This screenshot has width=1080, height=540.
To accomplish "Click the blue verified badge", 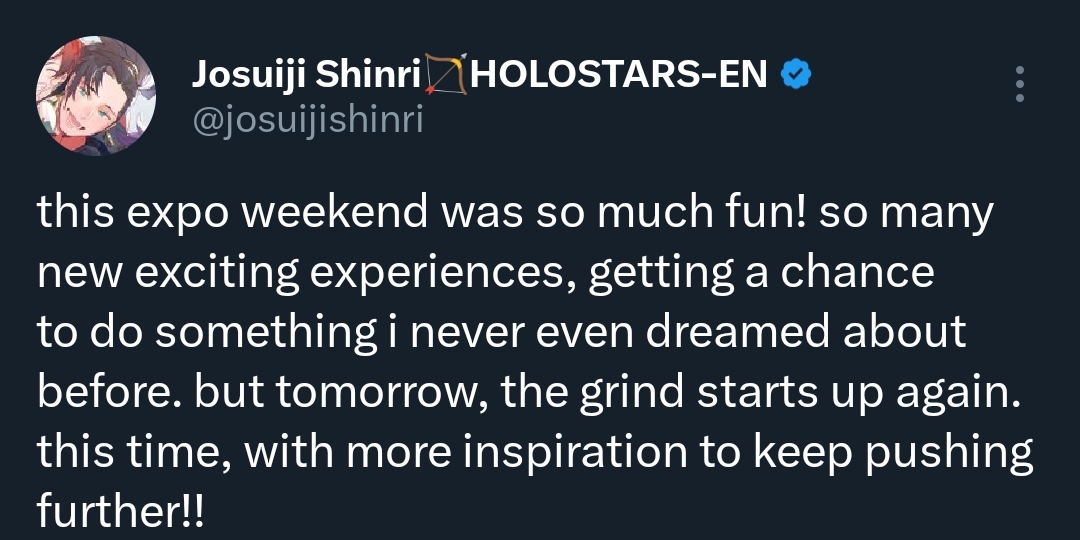I will (x=796, y=74).
